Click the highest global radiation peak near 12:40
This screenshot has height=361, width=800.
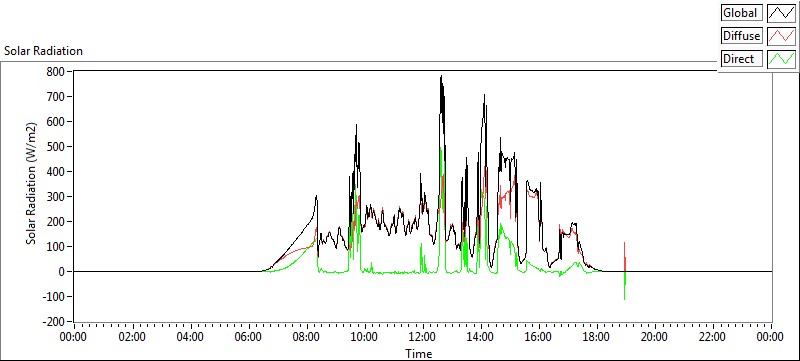pos(441,77)
